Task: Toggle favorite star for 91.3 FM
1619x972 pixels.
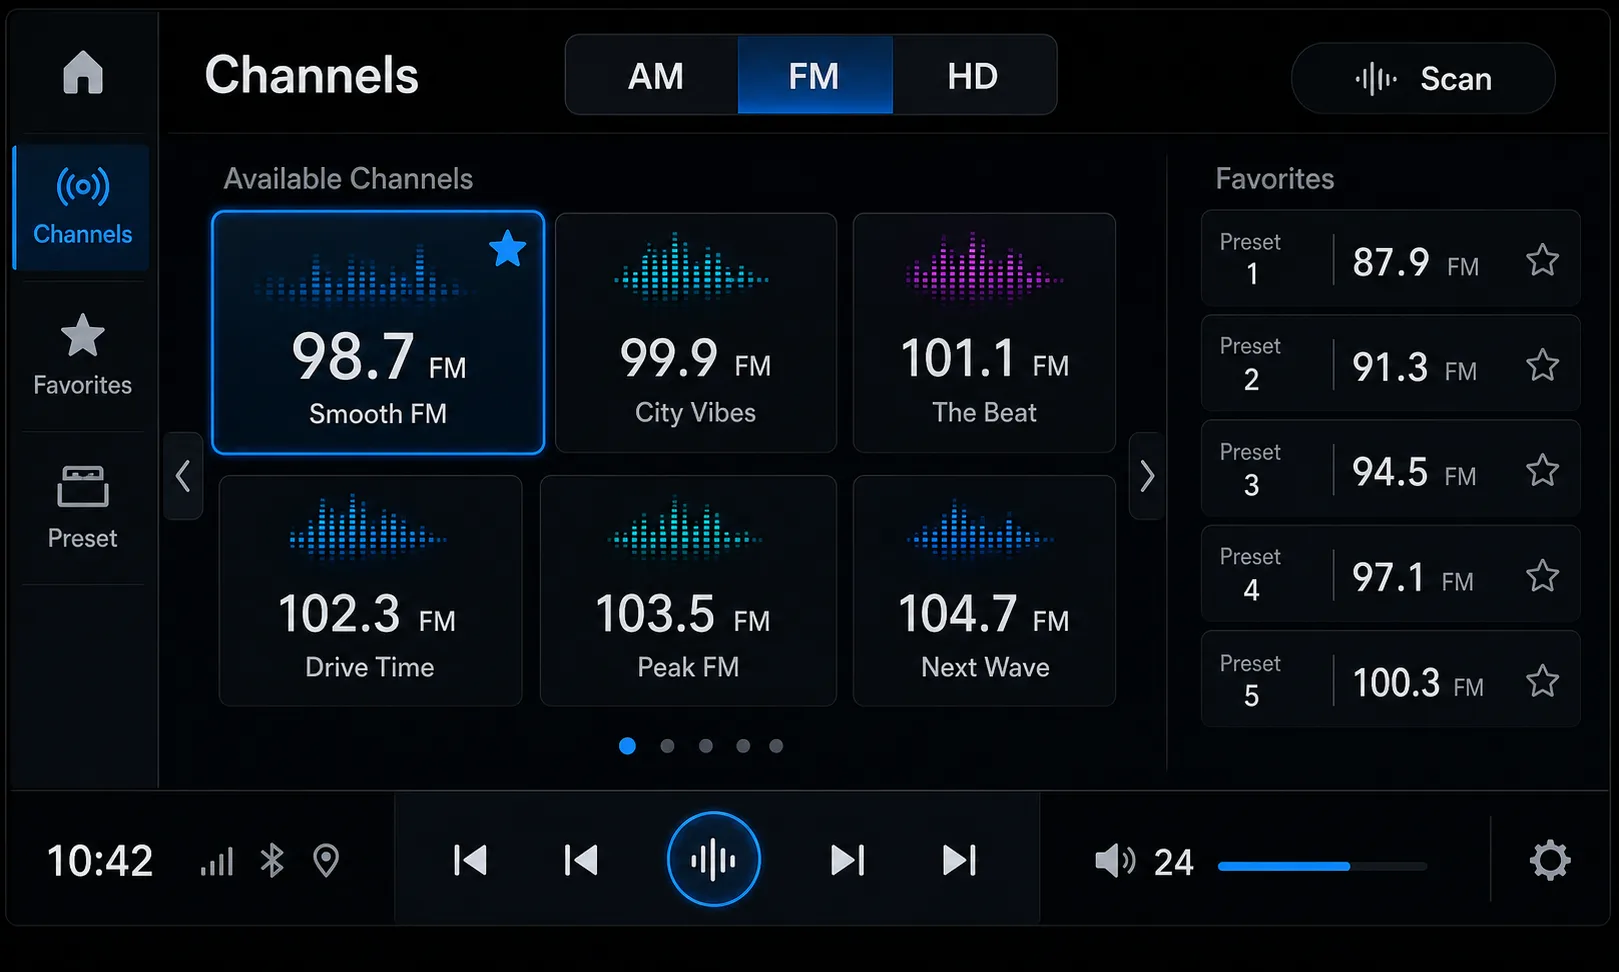Action: (x=1543, y=365)
